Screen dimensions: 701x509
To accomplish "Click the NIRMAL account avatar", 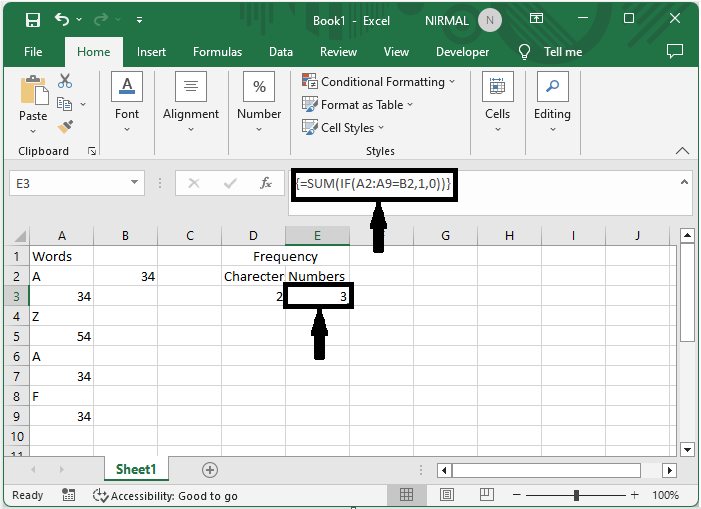I will click(x=490, y=20).
